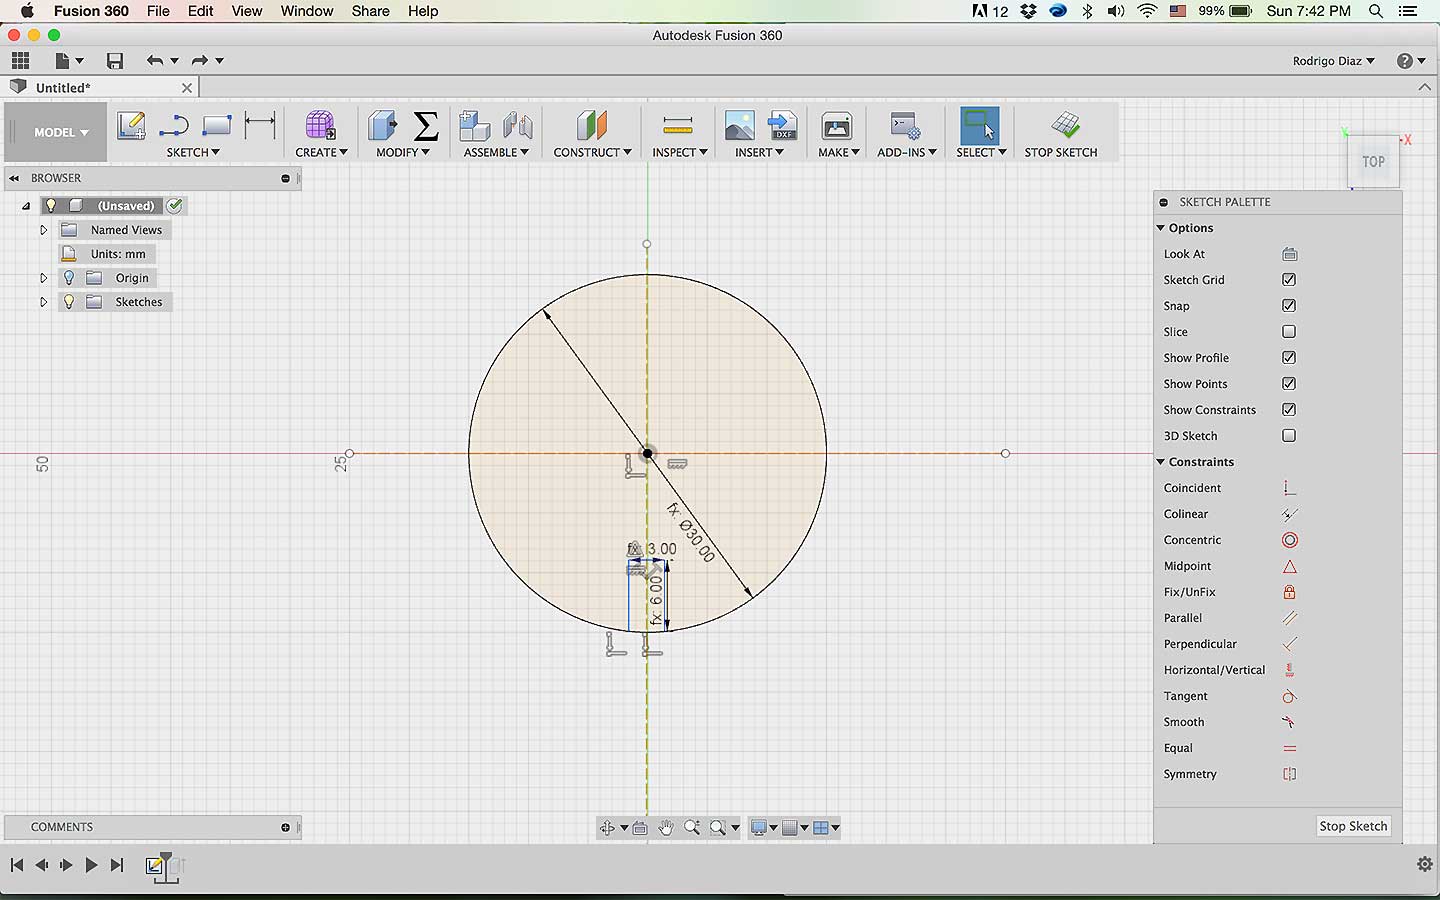Open the CREATE dropdown menu
This screenshot has height=900, width=1440.
[x=321, y=152]
